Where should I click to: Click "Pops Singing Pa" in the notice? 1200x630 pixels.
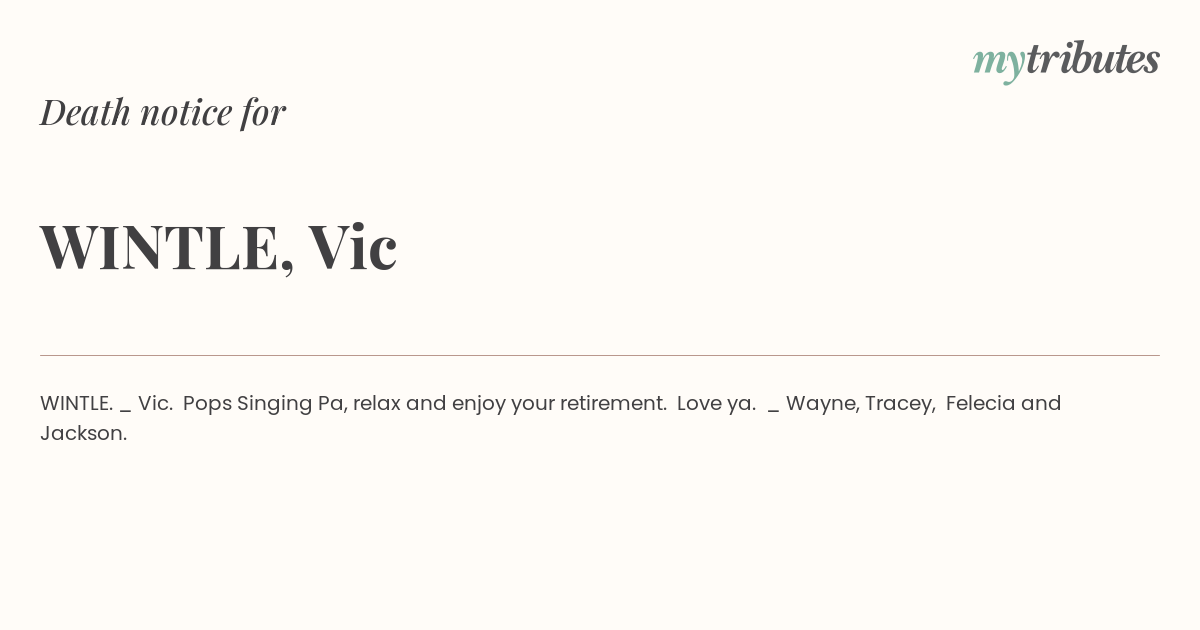(264, 403)
